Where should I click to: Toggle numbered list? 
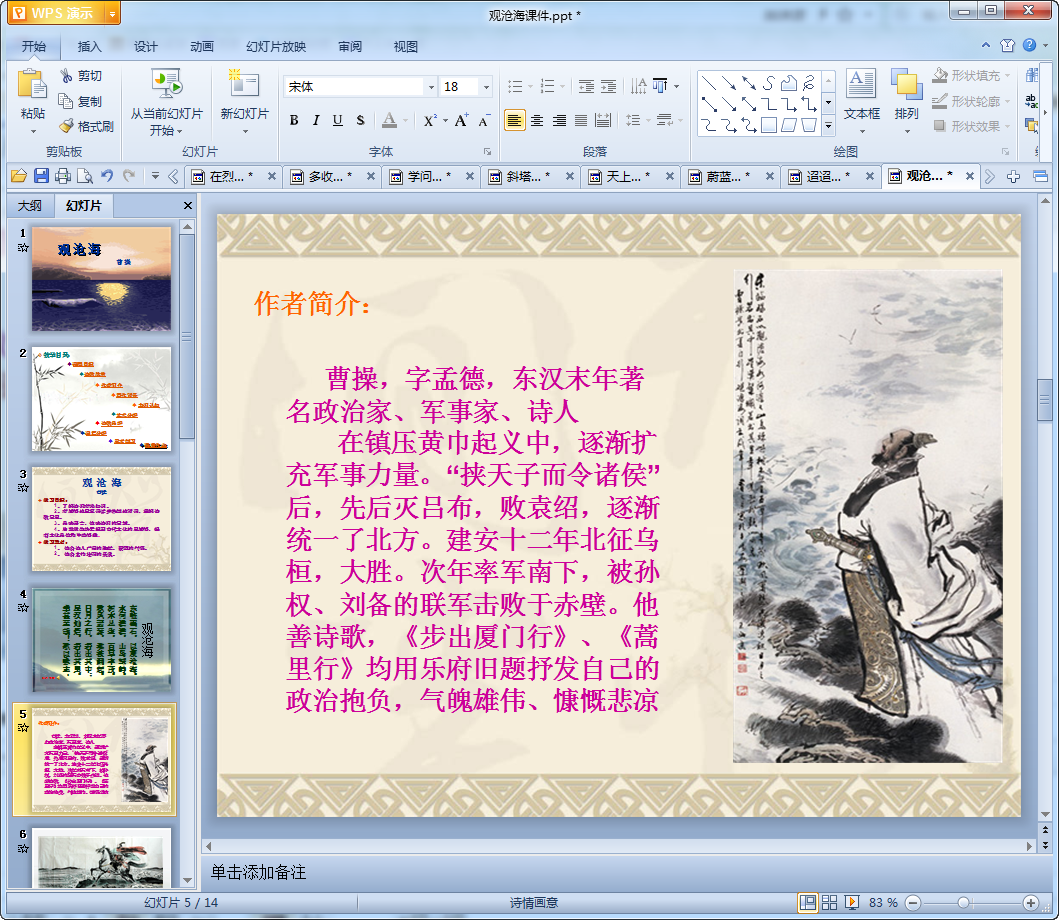tap(548, 86)
